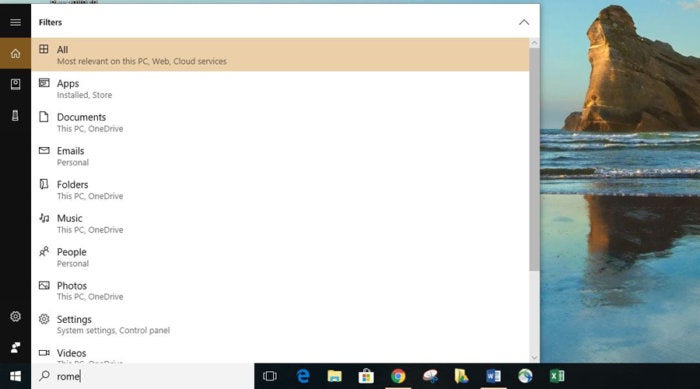The image size is (700, 389).
Task: Click the search box containing 'rome'
Action: pyautogui.click(x=142, y=376)
